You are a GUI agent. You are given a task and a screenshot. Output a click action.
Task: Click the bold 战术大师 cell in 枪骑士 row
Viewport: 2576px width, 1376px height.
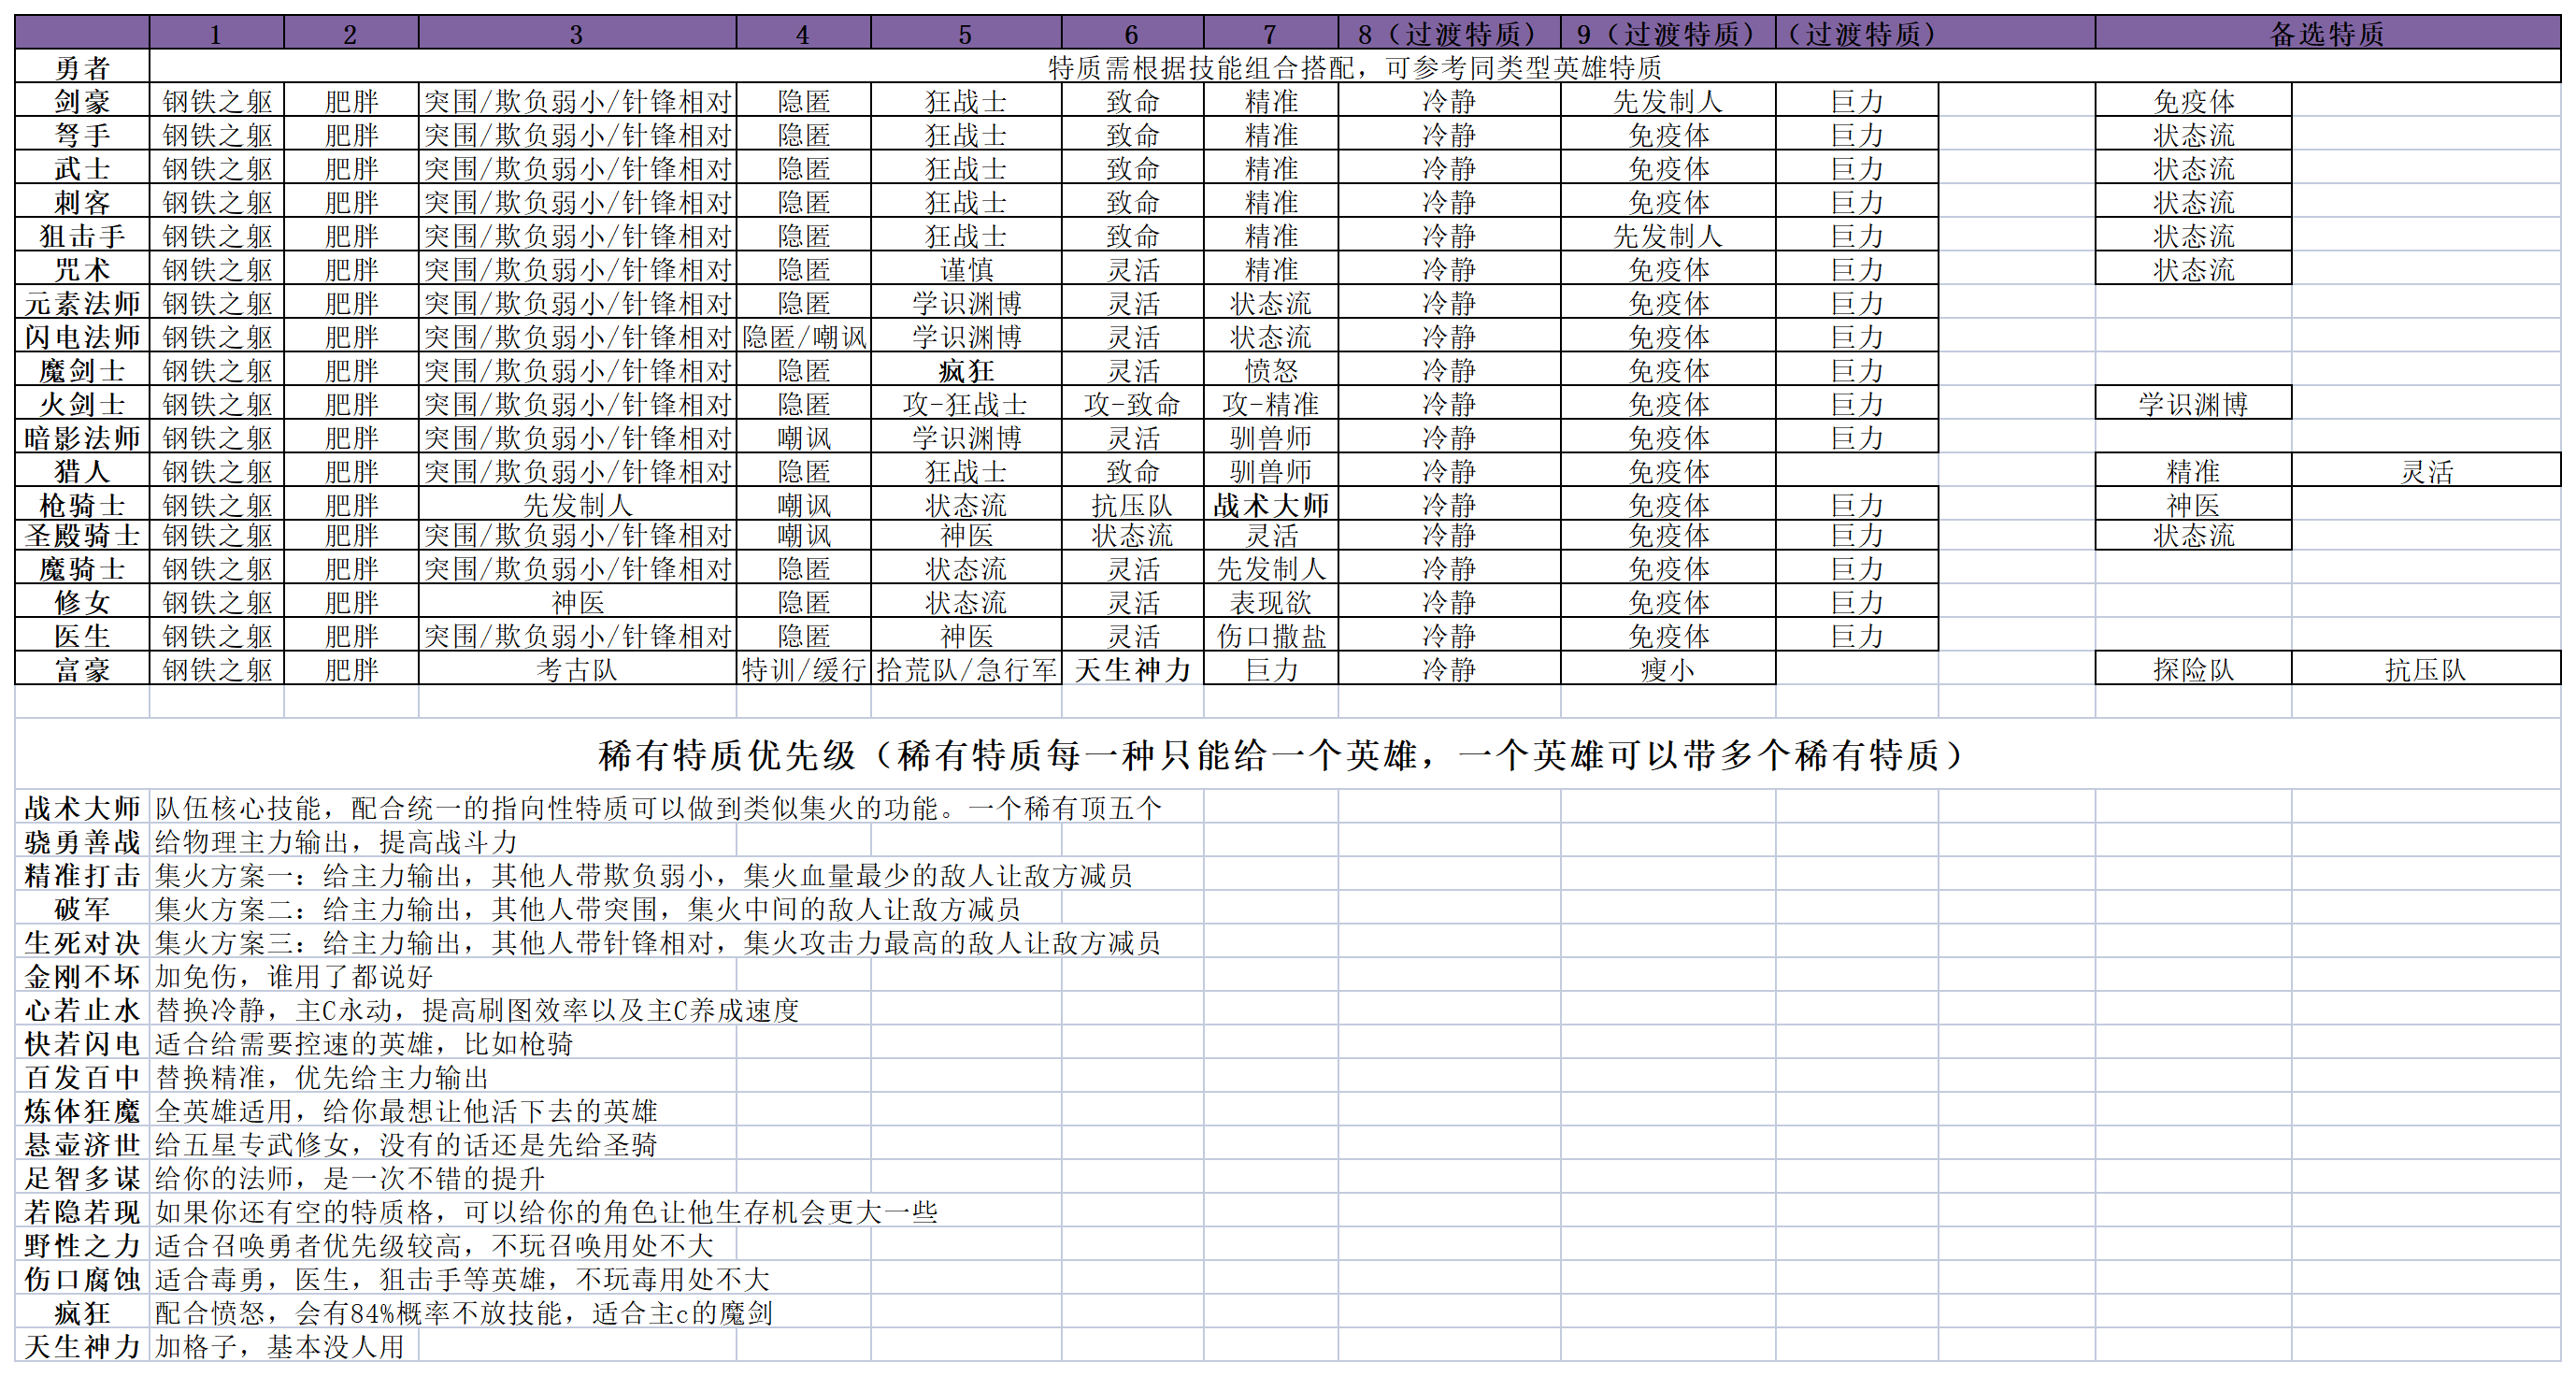click(x=1271, y=504)
